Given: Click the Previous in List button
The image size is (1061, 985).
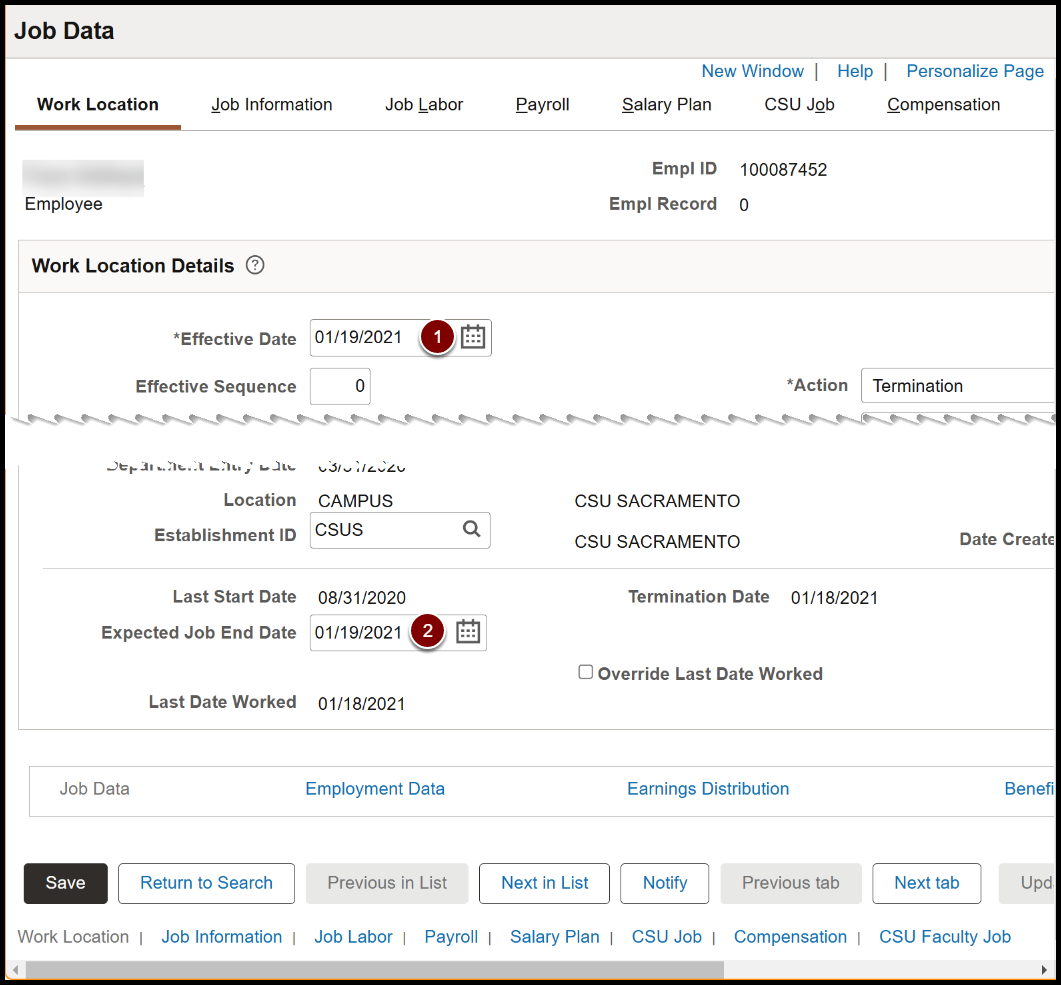Looking at the screenshot, I should pyautogui.click(x=387, y=883).
